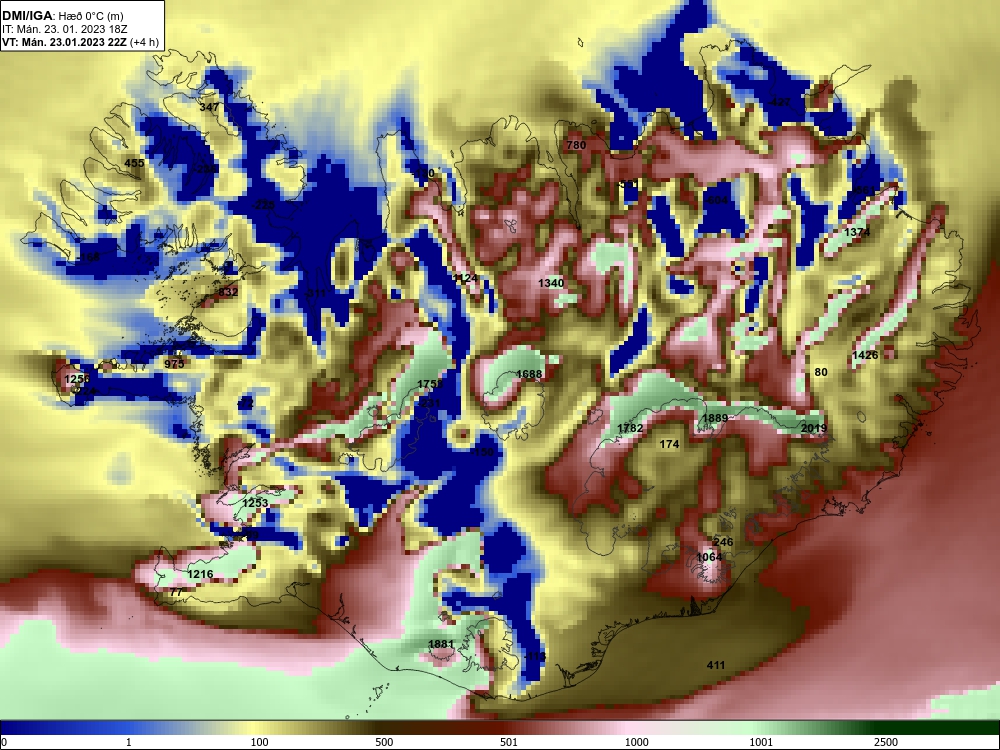Click the map value '246'
This screenshot has height=750, width=1000.
click(723, 542)
